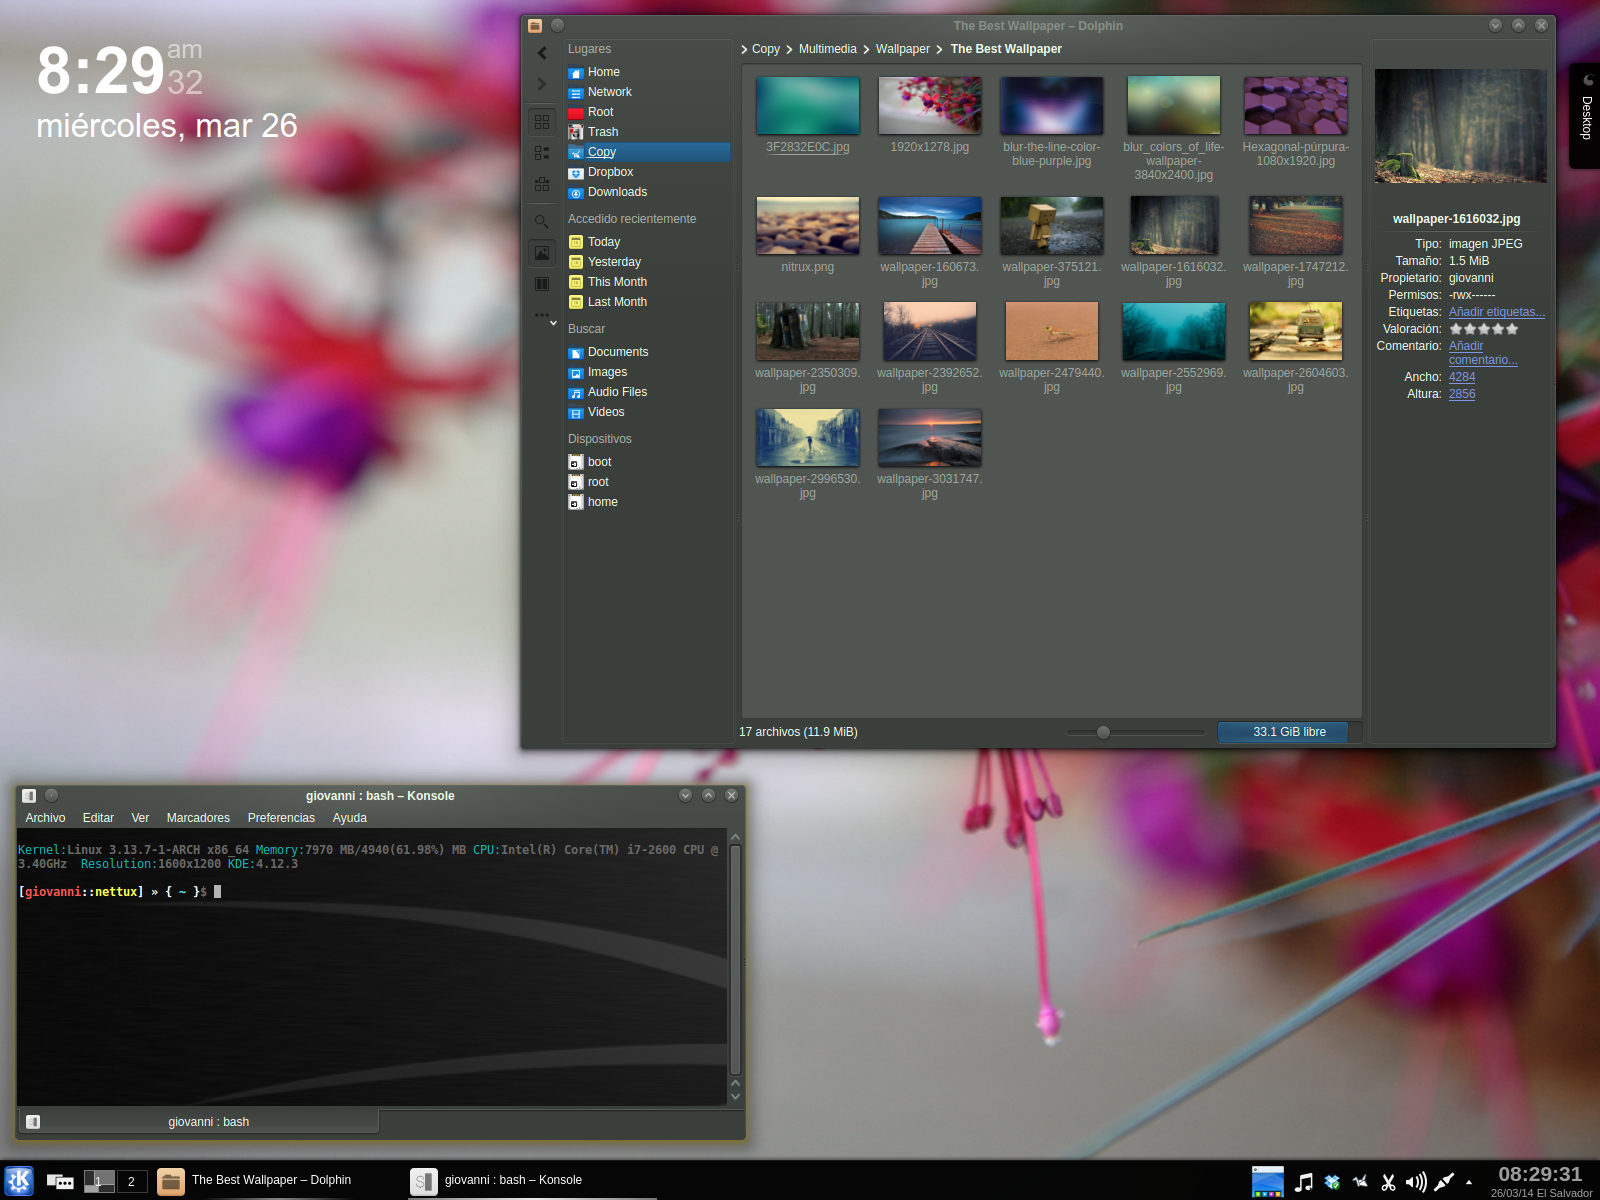Click the Ancho value 4284 link

coord(1462,377)
